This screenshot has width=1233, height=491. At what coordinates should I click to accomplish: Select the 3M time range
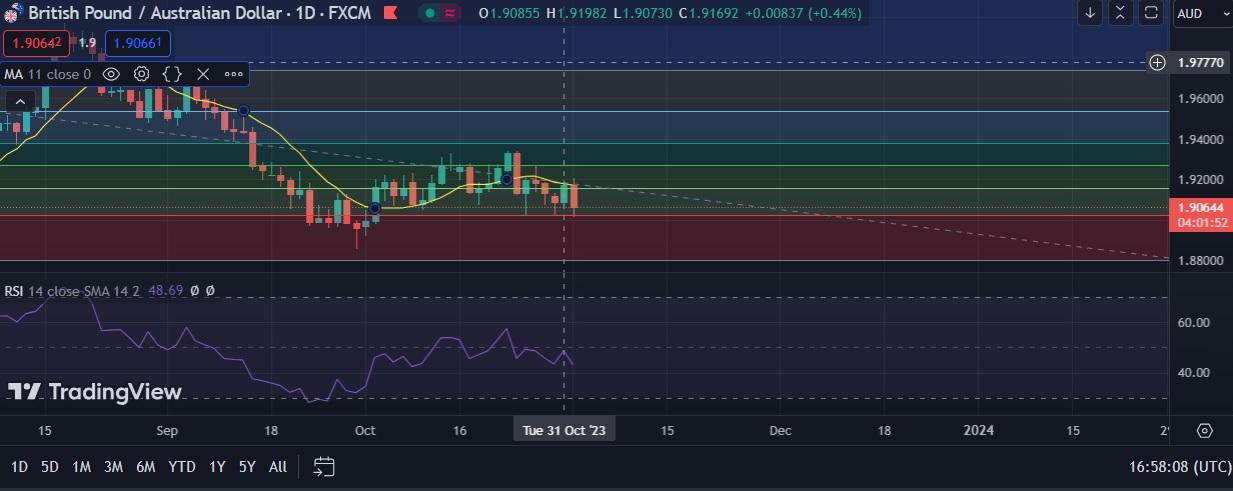pyautogui.click(x=113, y=467)
